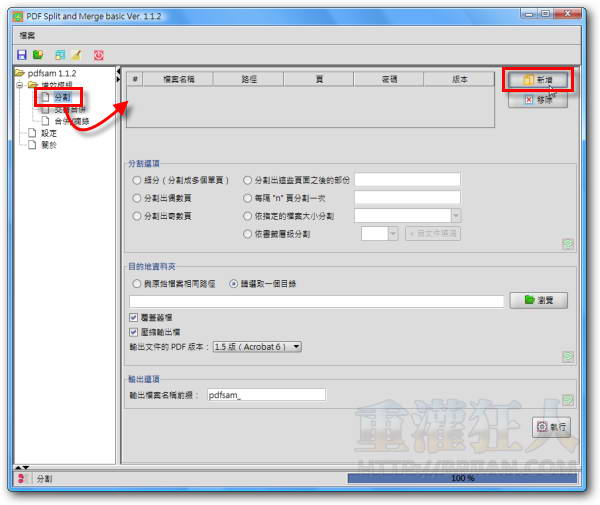Click the small arrows at the tree panel bottom
The width and height of the screenshot is (600, 505).
pyautogui.click(x=22, y=468)
